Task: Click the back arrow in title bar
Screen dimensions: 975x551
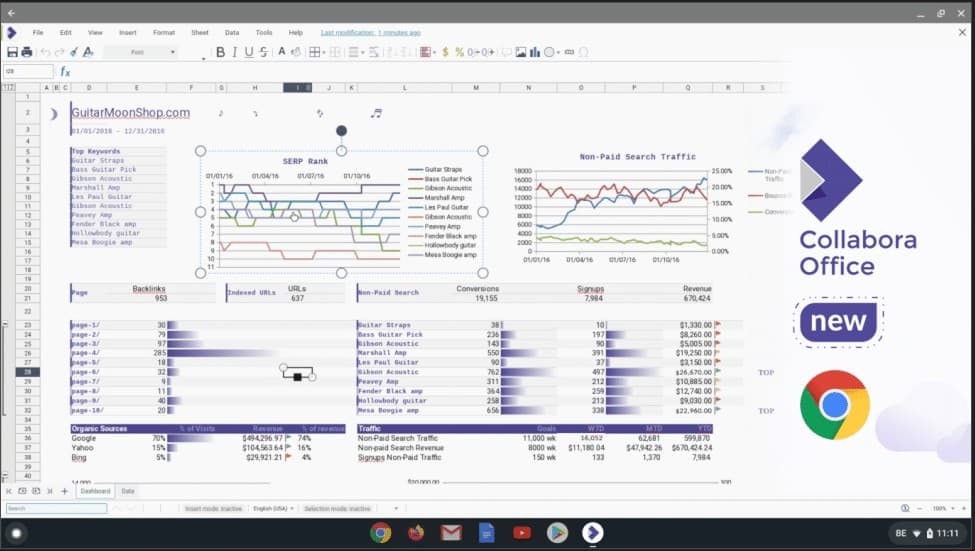Action: 11,12
